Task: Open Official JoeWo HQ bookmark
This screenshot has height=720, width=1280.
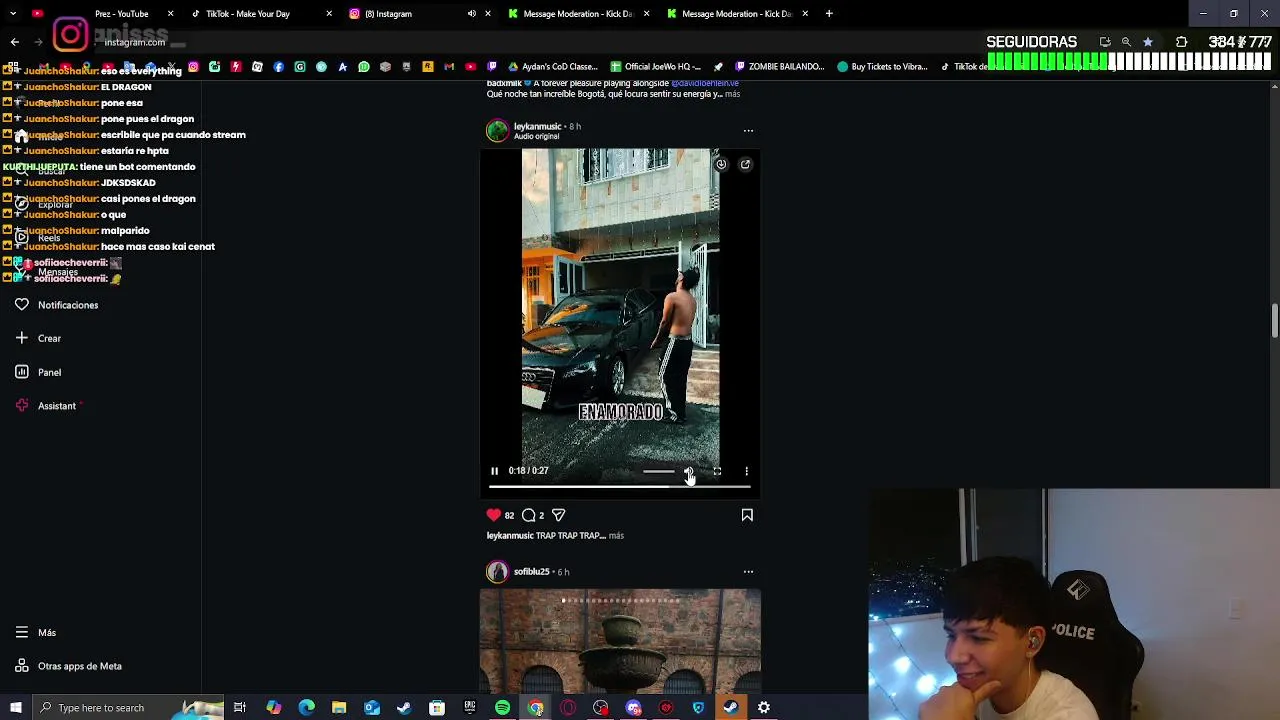Action: (655, 67)
